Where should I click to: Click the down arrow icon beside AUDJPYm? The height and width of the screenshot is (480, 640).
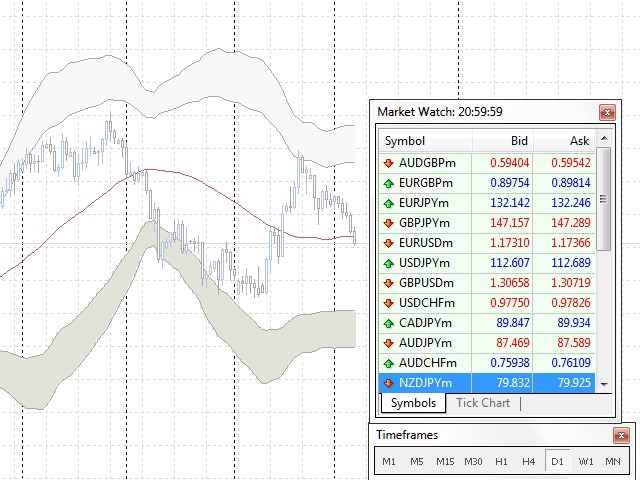point(389,343)
